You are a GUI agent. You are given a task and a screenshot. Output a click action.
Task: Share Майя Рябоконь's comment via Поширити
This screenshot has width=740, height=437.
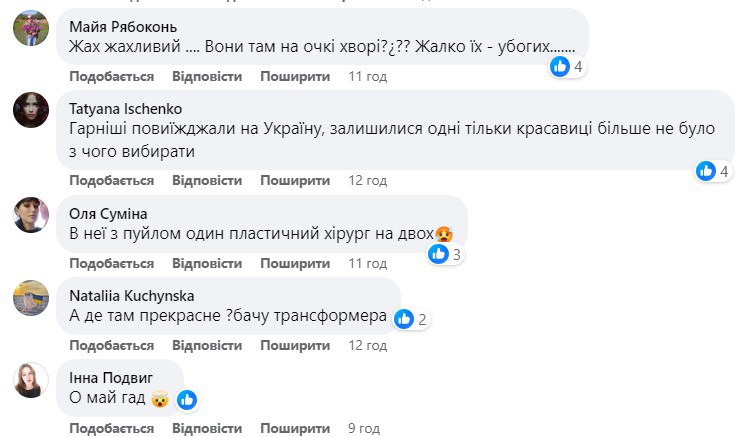point(295,77)
